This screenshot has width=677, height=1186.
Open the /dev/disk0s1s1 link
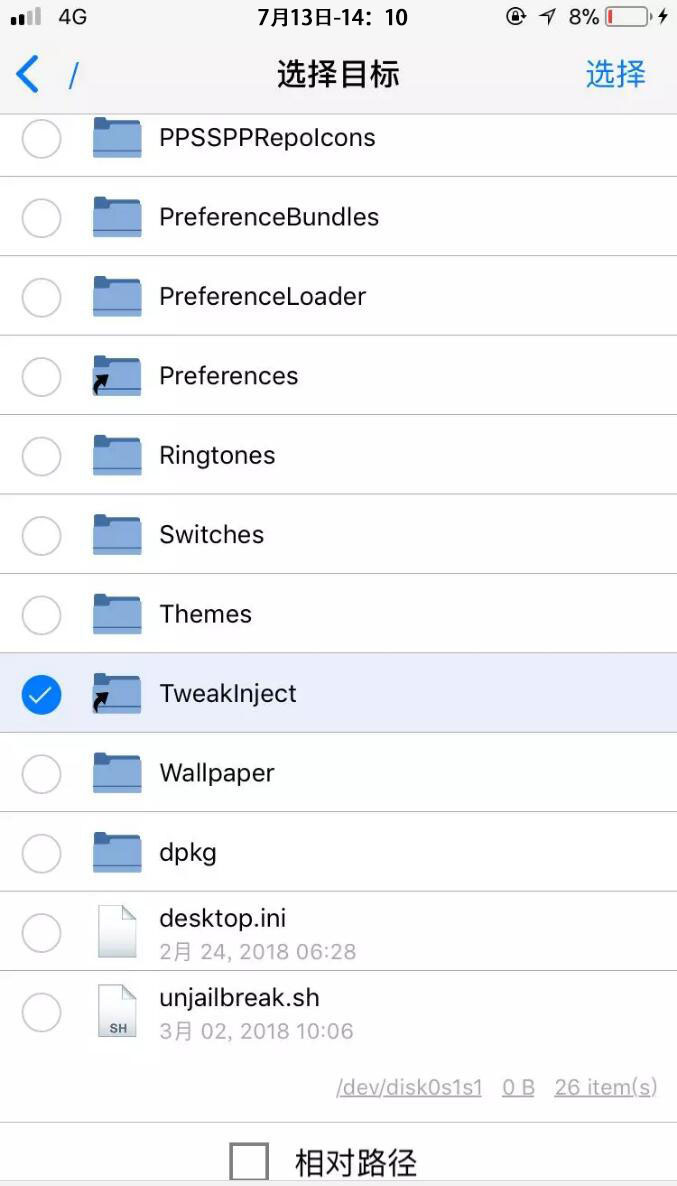click(409, 1087)
